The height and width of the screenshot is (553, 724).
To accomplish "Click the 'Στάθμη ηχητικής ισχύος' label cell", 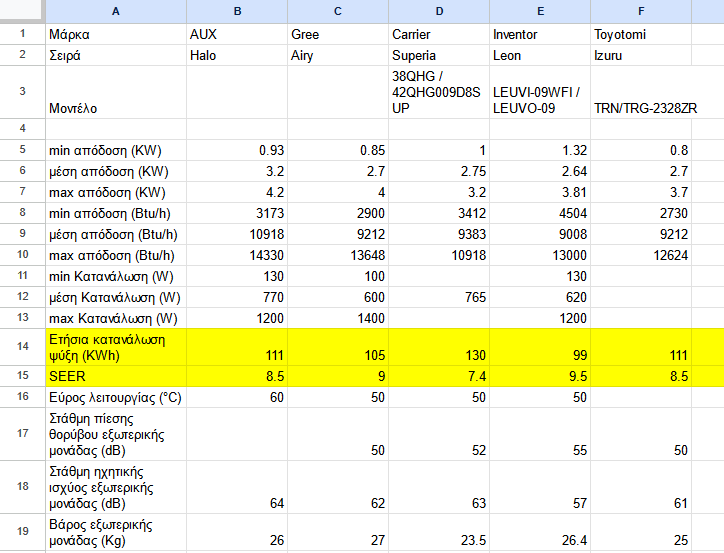I will (x=116, y=487).
